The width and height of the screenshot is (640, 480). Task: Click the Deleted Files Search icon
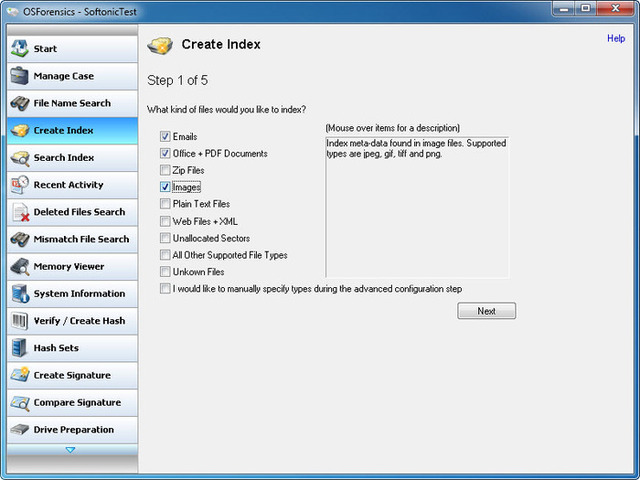(x=20, y=212)
